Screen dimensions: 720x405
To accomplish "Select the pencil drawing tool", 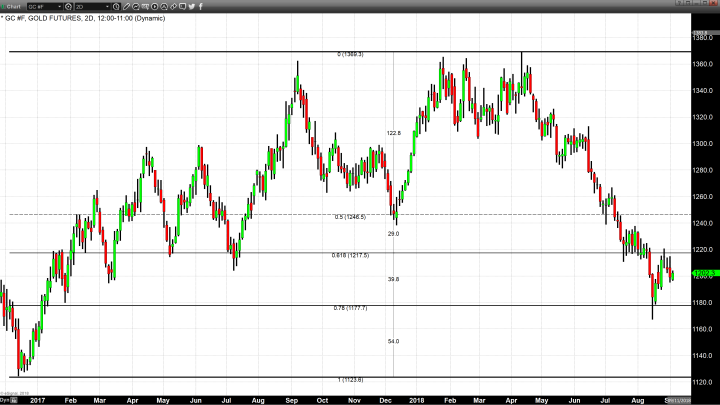I will (x=128, y=6).
